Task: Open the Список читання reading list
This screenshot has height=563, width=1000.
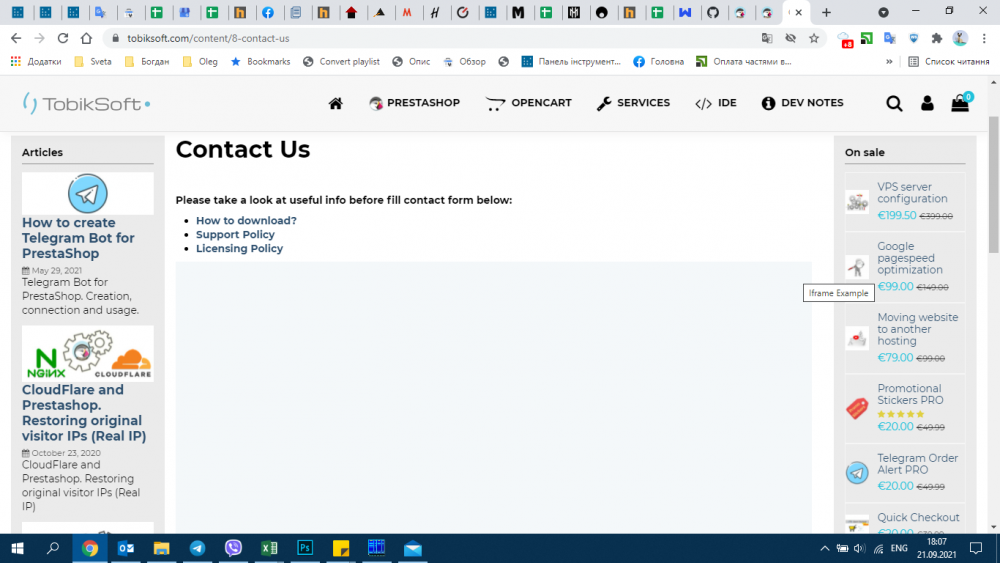Action: click(x=949, y=62)
